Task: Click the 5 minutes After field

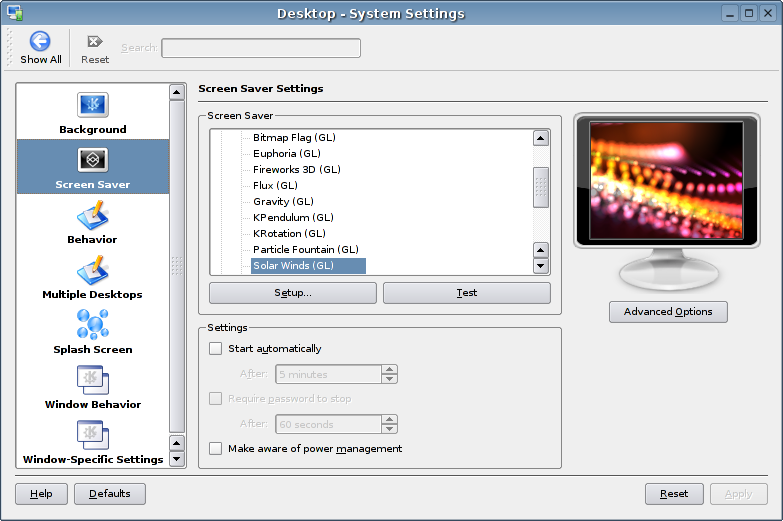Action: pos(328,374)
